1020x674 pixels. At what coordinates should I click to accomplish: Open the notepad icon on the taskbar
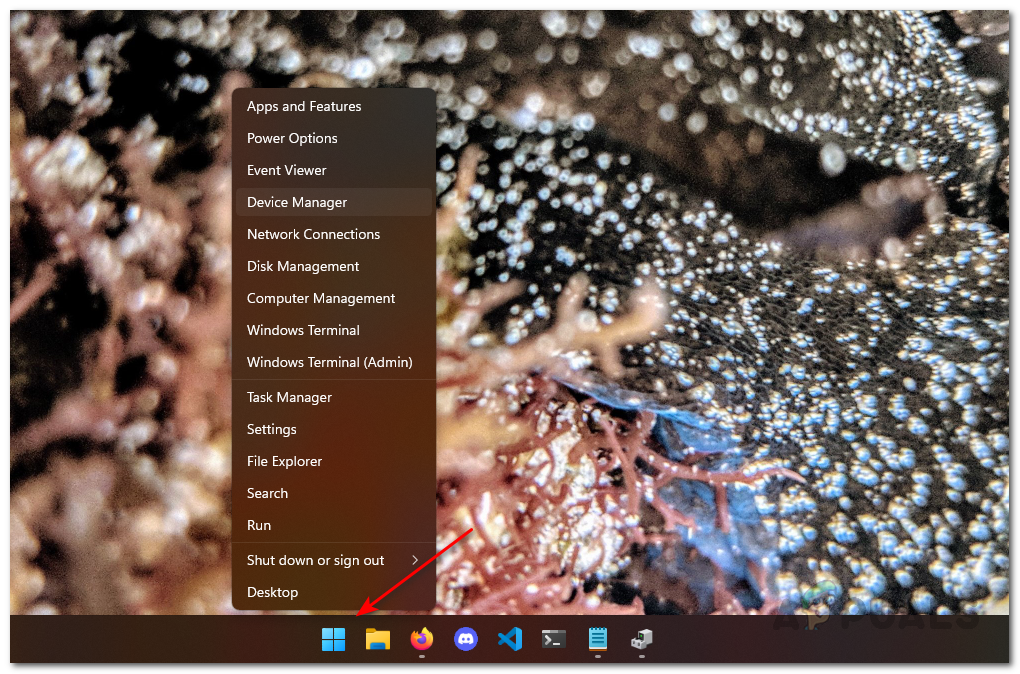pos(598,639)
